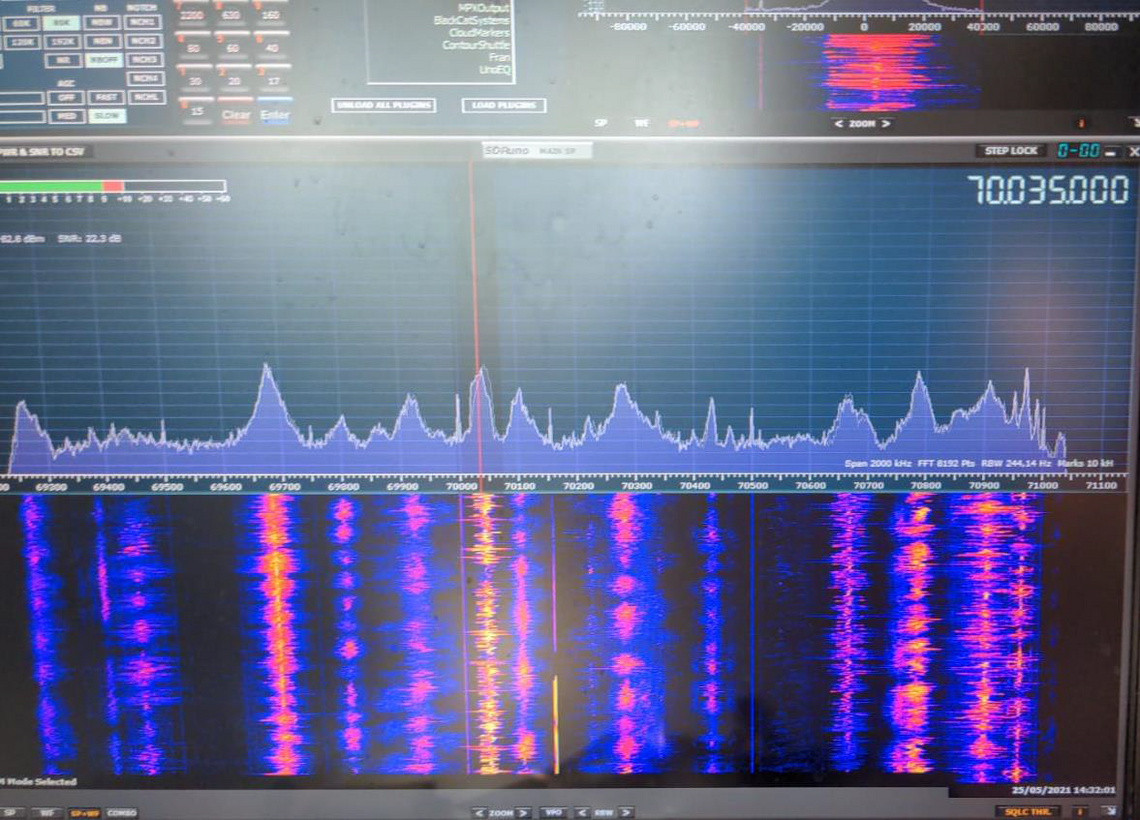1140x820 pixels.
Task: Switch filter to 120K
Action: click(x=21, y=42)
